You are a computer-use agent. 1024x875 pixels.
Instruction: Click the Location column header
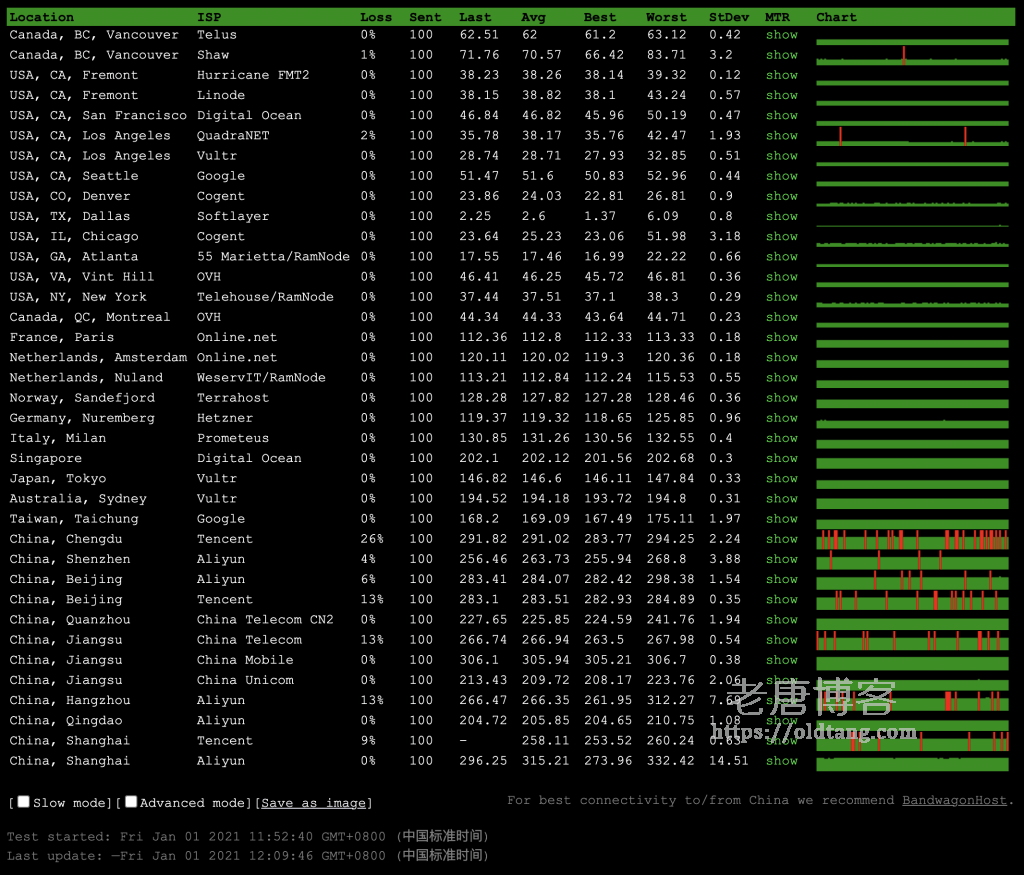(x=42, y=17)
